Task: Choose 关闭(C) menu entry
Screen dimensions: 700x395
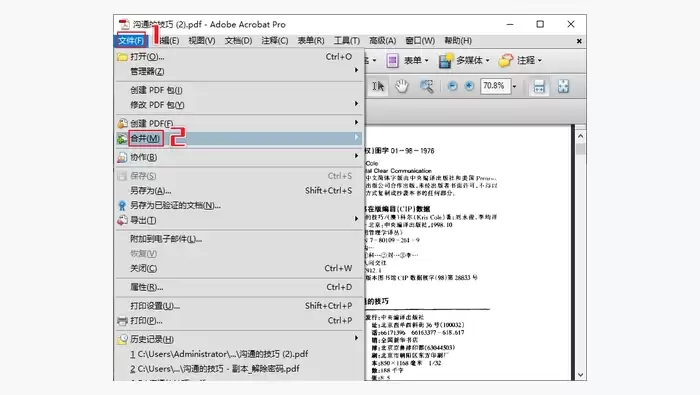Action: click(240, 268)
